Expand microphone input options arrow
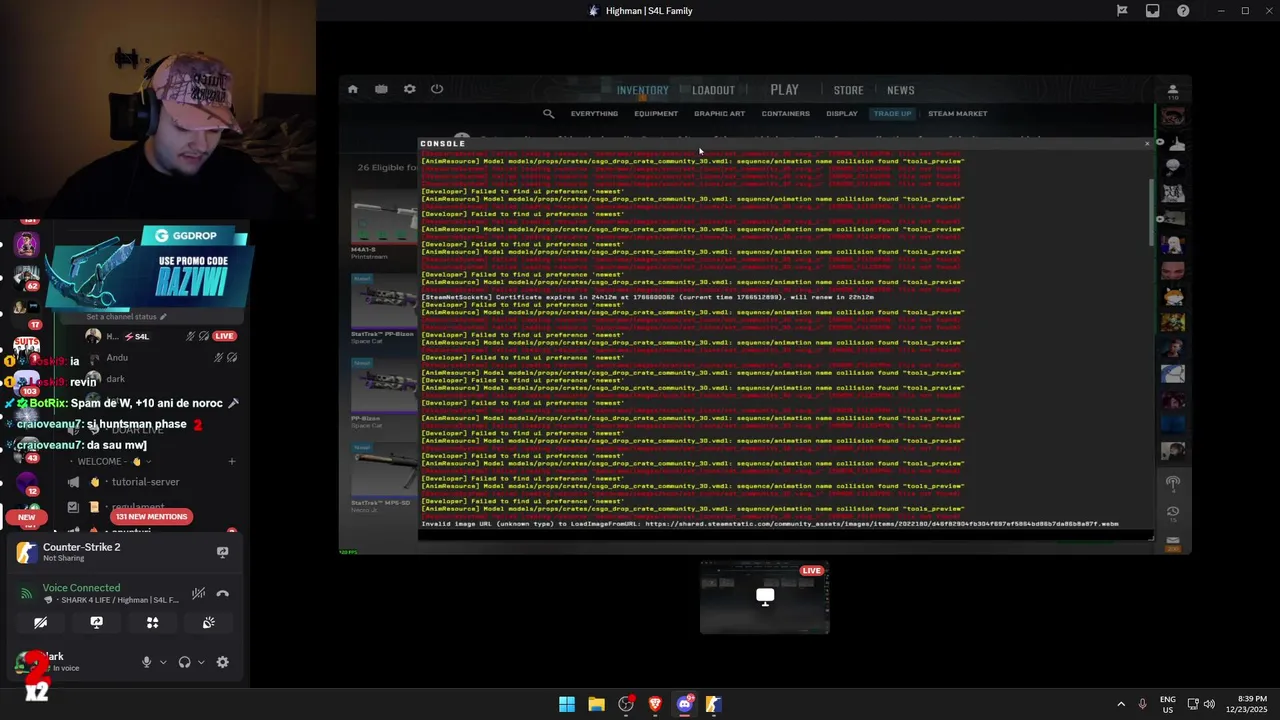This screenshot has width=1280, height=720. (163, 662)
